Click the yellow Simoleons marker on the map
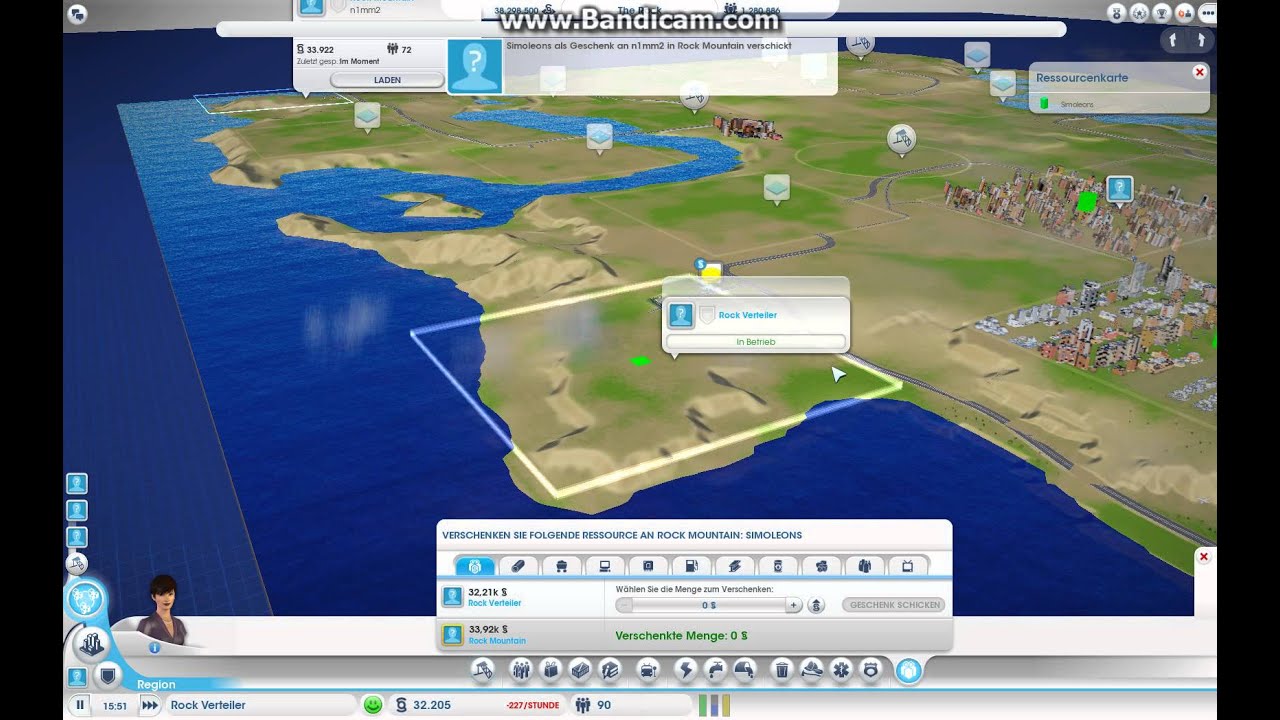This screenshot has width=1280, height=720. [711, 271]
